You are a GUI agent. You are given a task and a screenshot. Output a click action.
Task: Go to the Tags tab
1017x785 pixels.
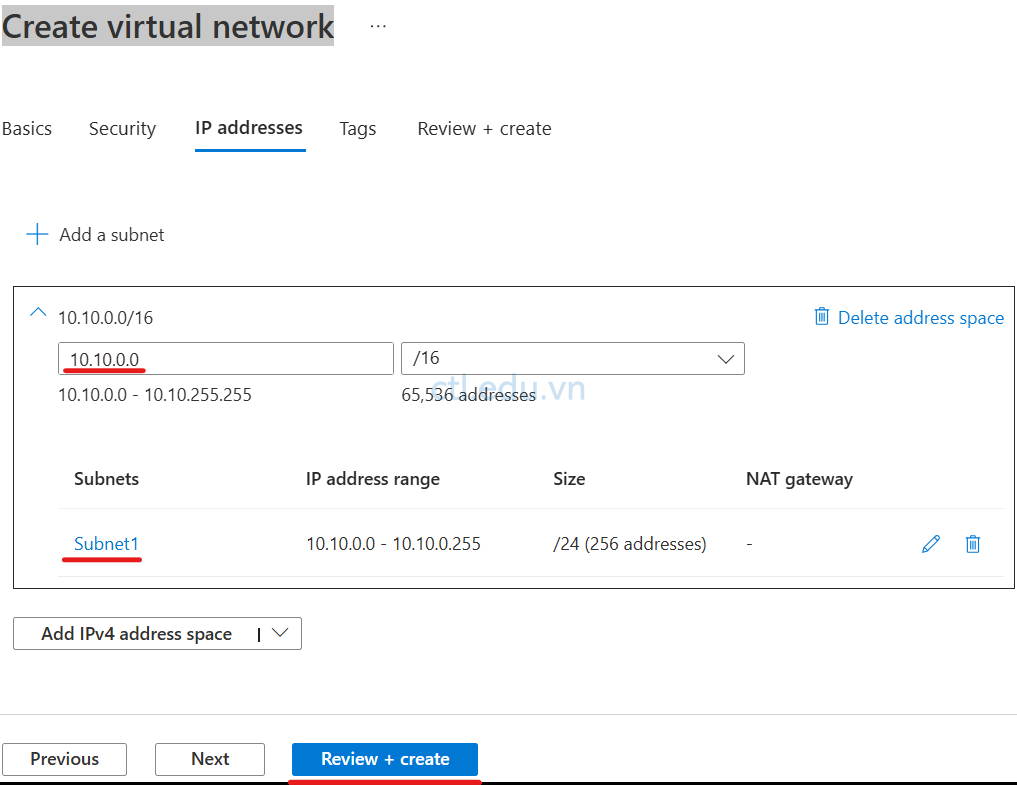pyautogui.click(x=357, y=129)
